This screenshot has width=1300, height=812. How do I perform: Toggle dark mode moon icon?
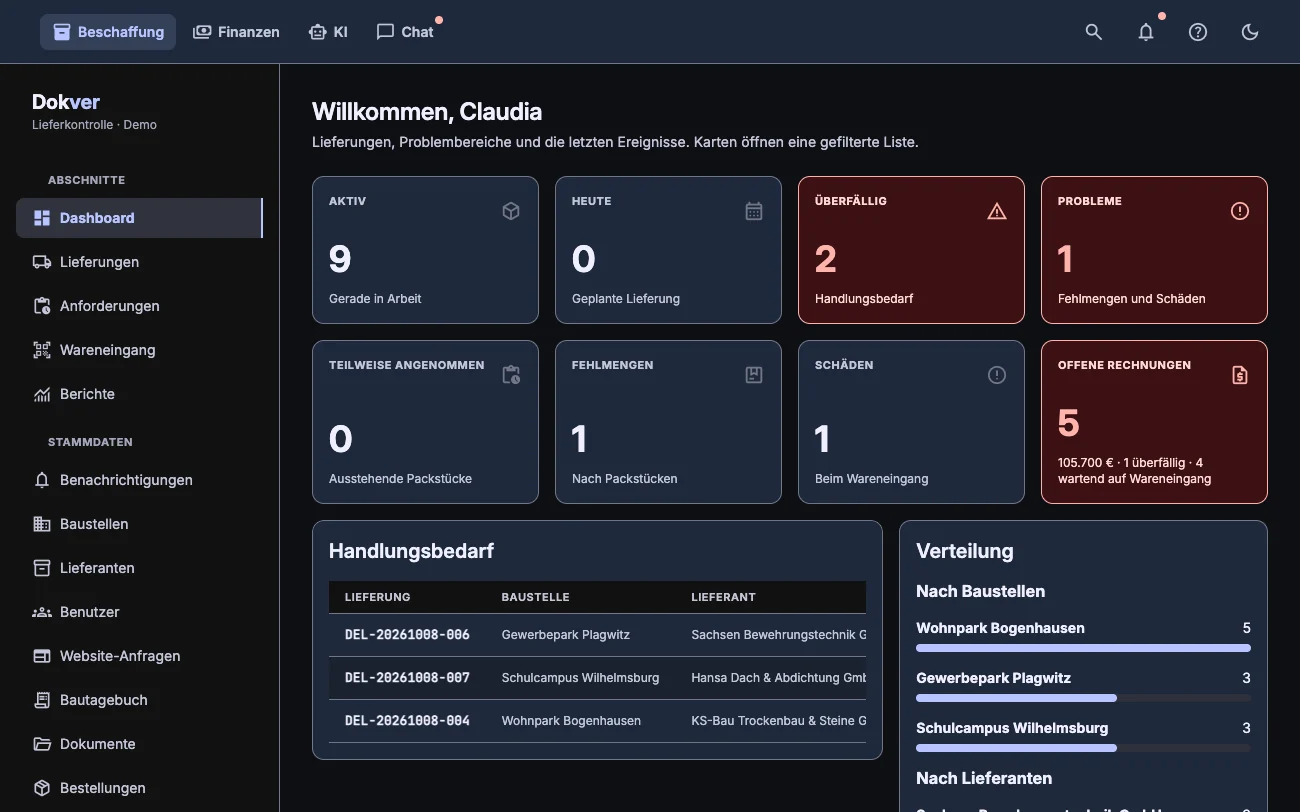pos(1250,32)
